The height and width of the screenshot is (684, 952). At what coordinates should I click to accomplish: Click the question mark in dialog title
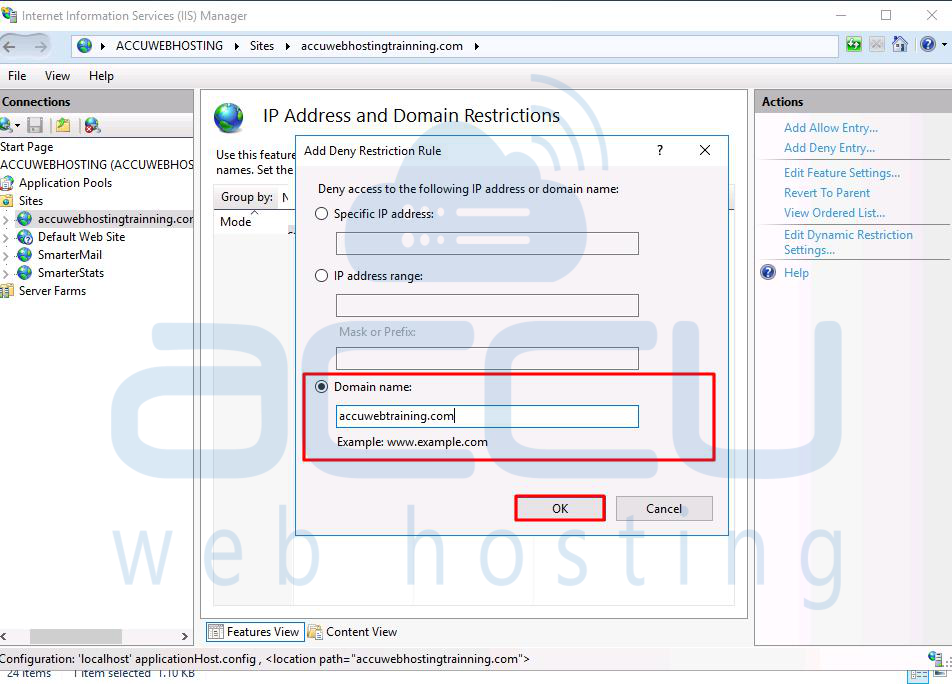pyautogui.click(x=660, y=150)
